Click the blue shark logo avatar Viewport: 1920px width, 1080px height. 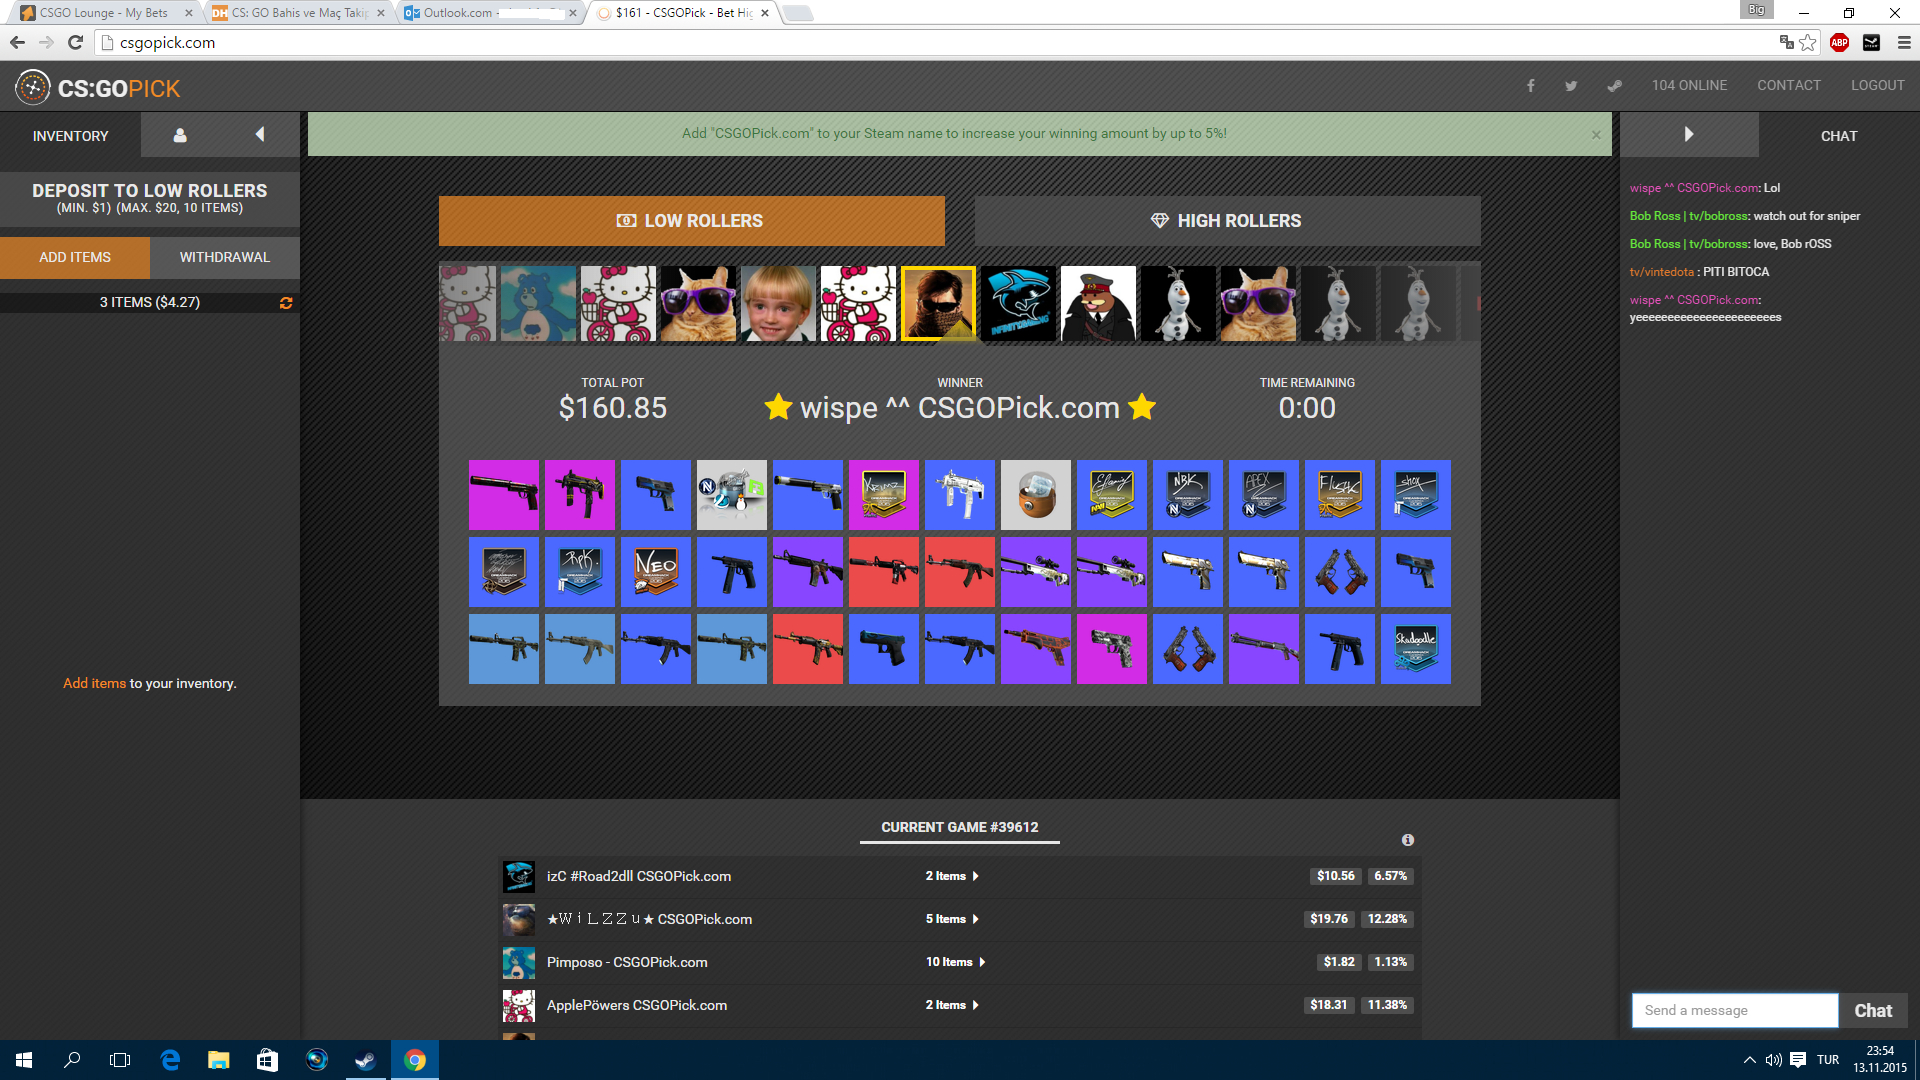[1018, 303]
